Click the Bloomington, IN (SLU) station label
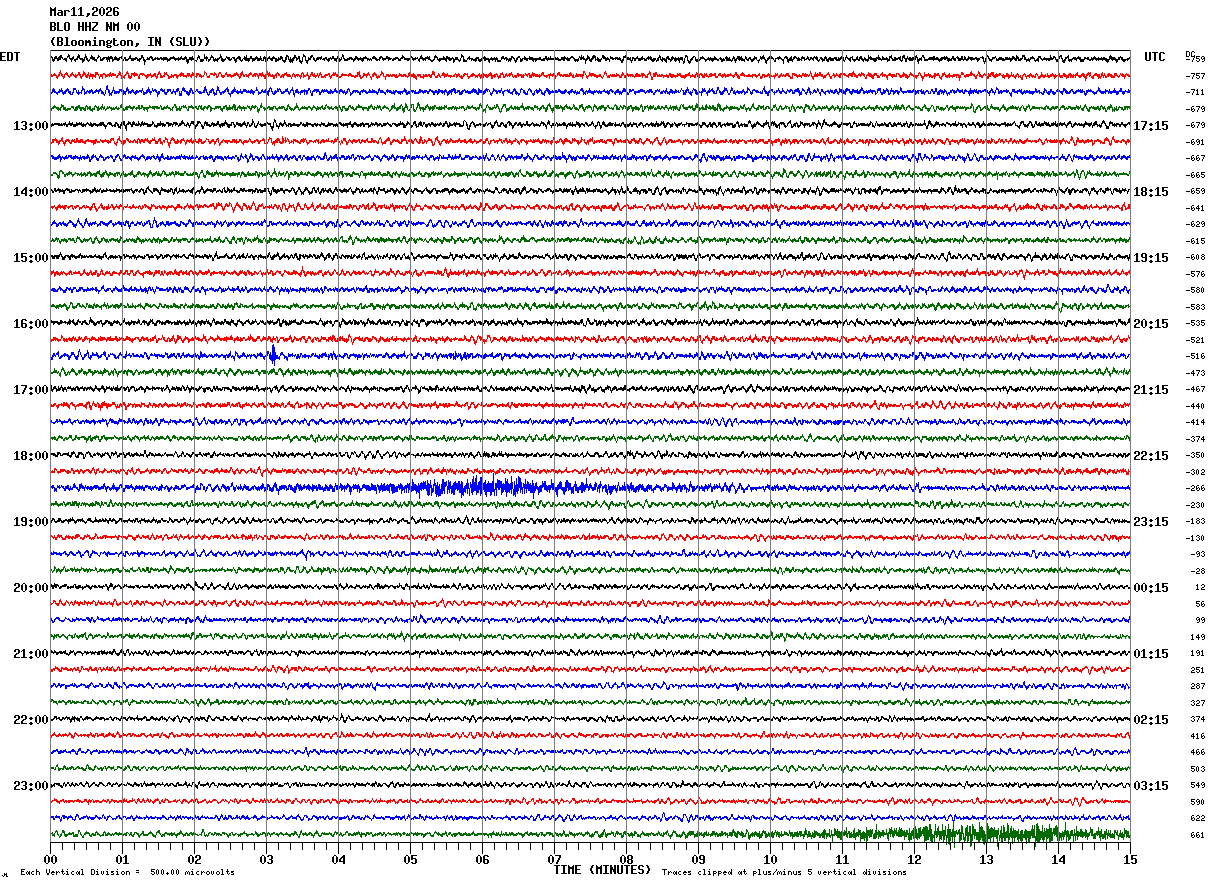This screenshot has width=1210, height=886. 130,42
